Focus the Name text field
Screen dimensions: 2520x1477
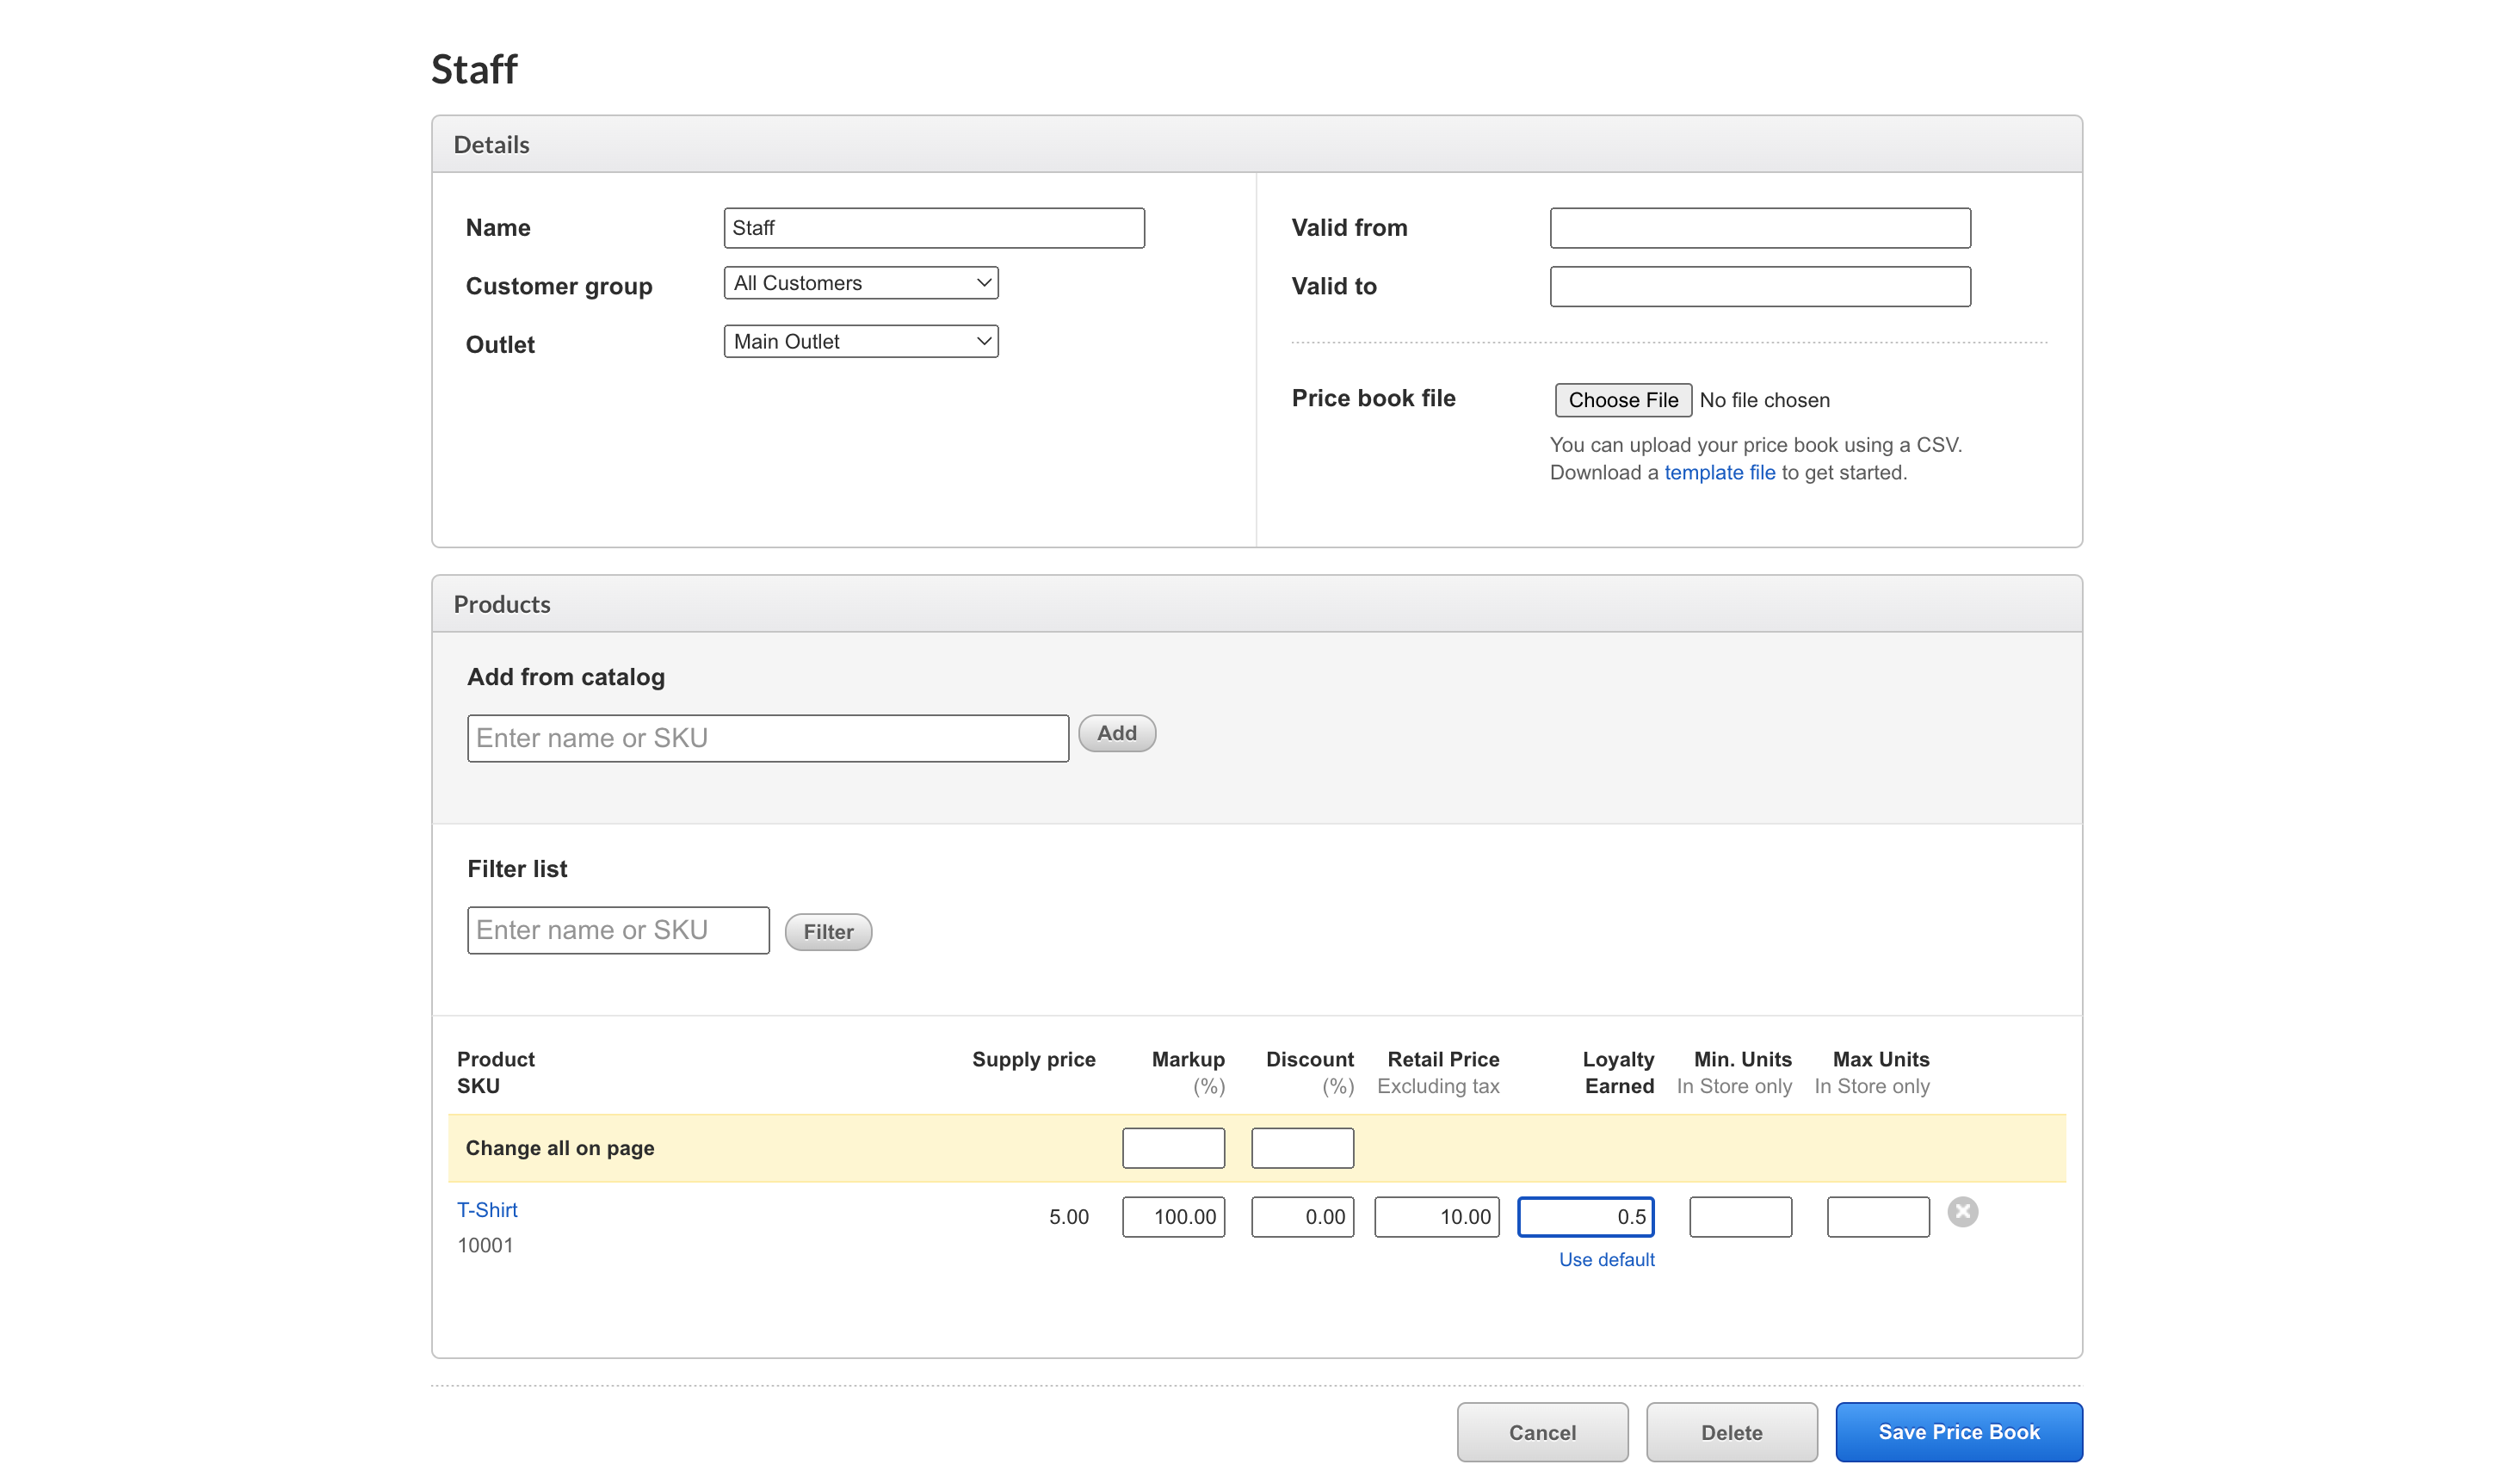[934, 228]
